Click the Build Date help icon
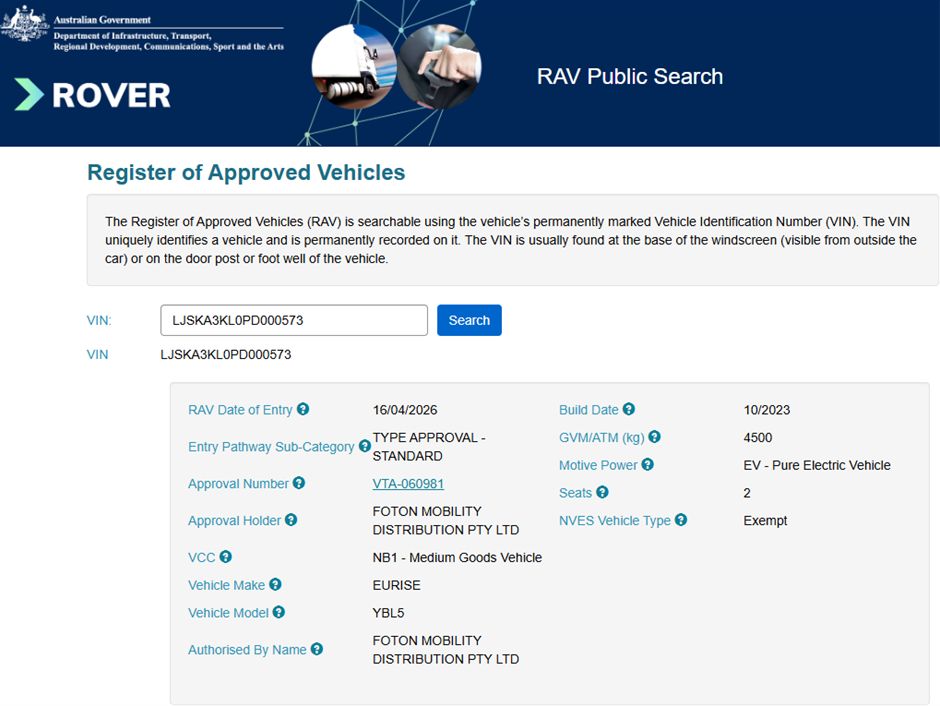 tap(629, 409)
